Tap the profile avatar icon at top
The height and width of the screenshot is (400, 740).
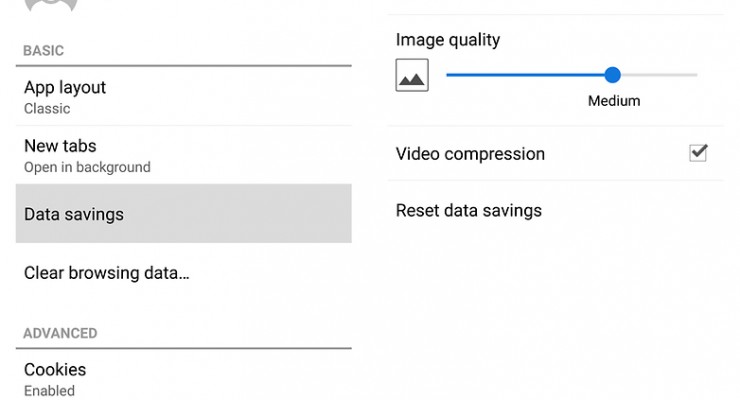click(50, 6)
